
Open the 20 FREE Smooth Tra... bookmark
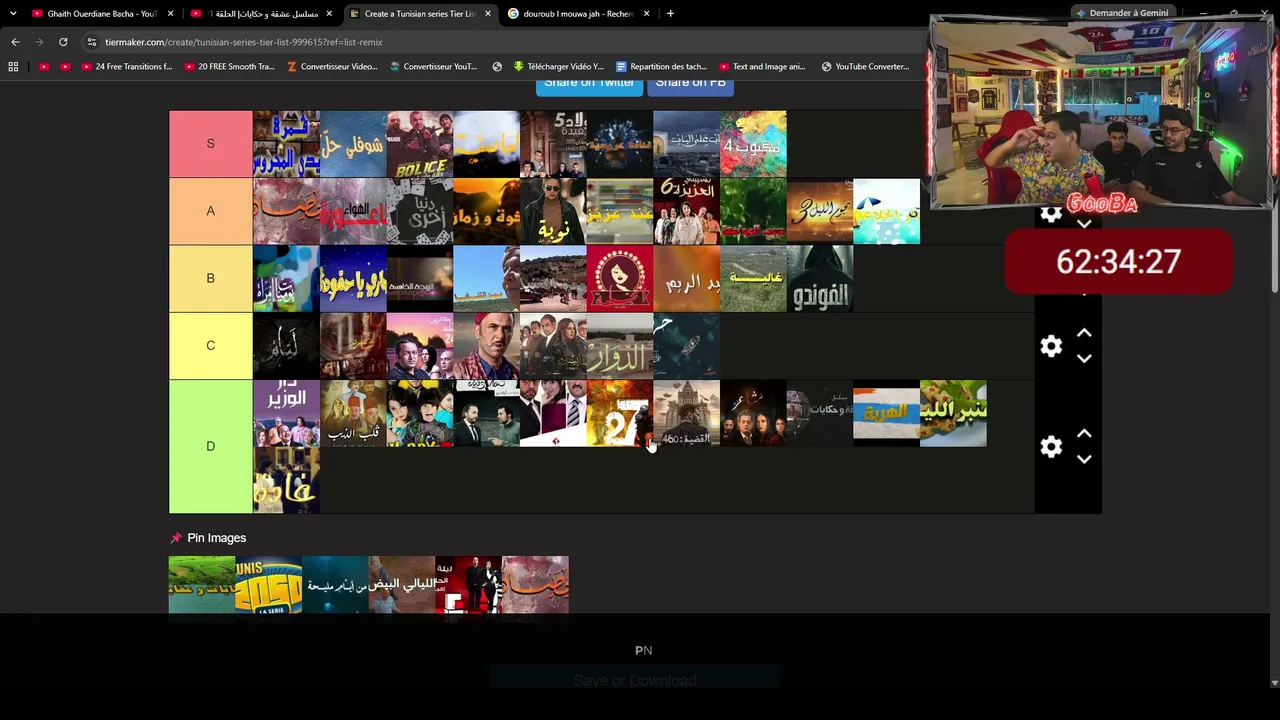point(229,67)
